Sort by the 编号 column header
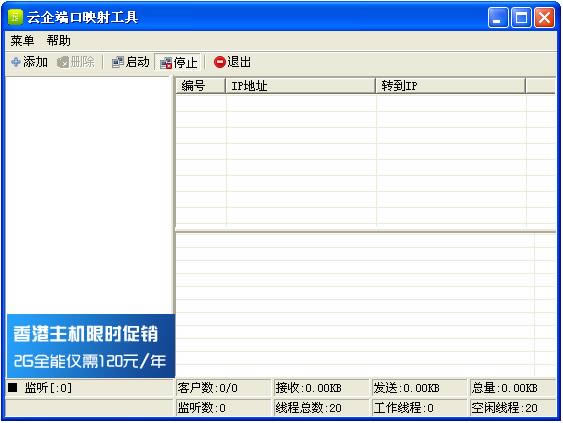Screen dimensions: 563x423 201,86
